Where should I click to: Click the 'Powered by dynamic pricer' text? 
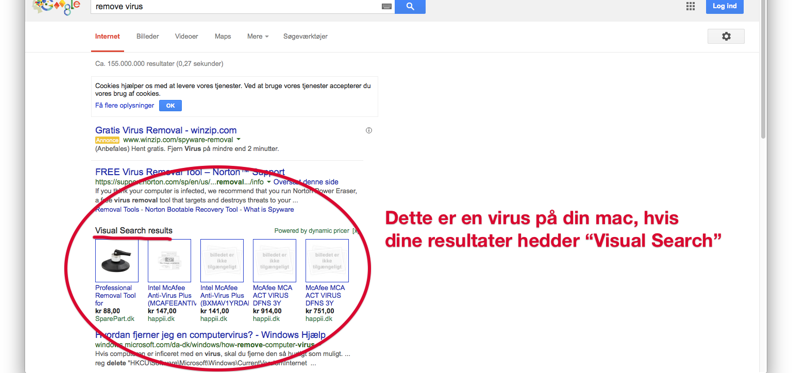(x=312, y=230)
